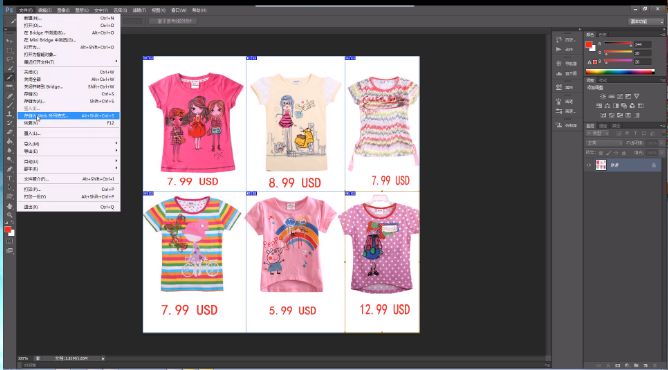
Task: Toggle the lock transparent pixels button
Action: (601, 153)
